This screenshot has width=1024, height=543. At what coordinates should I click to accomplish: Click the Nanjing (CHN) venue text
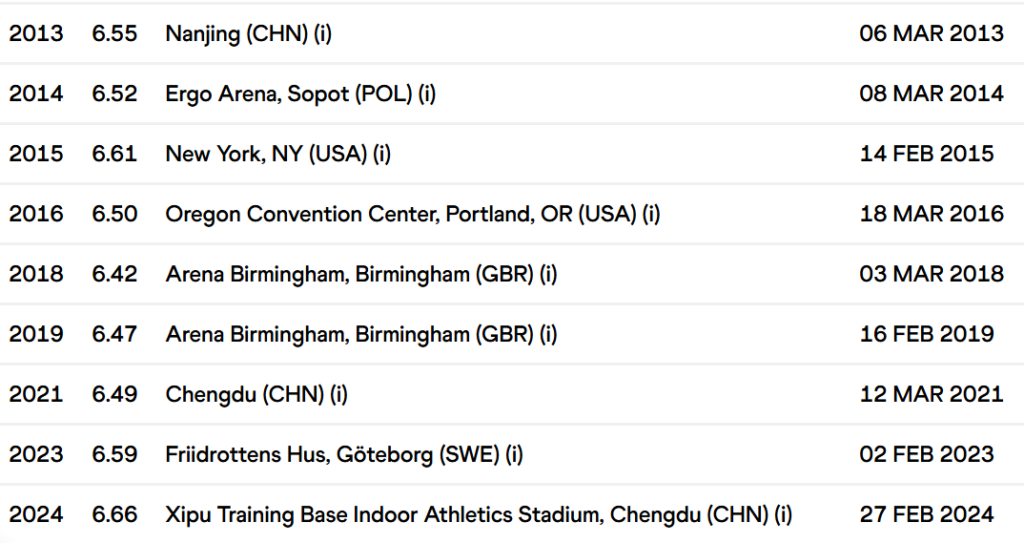248,33
